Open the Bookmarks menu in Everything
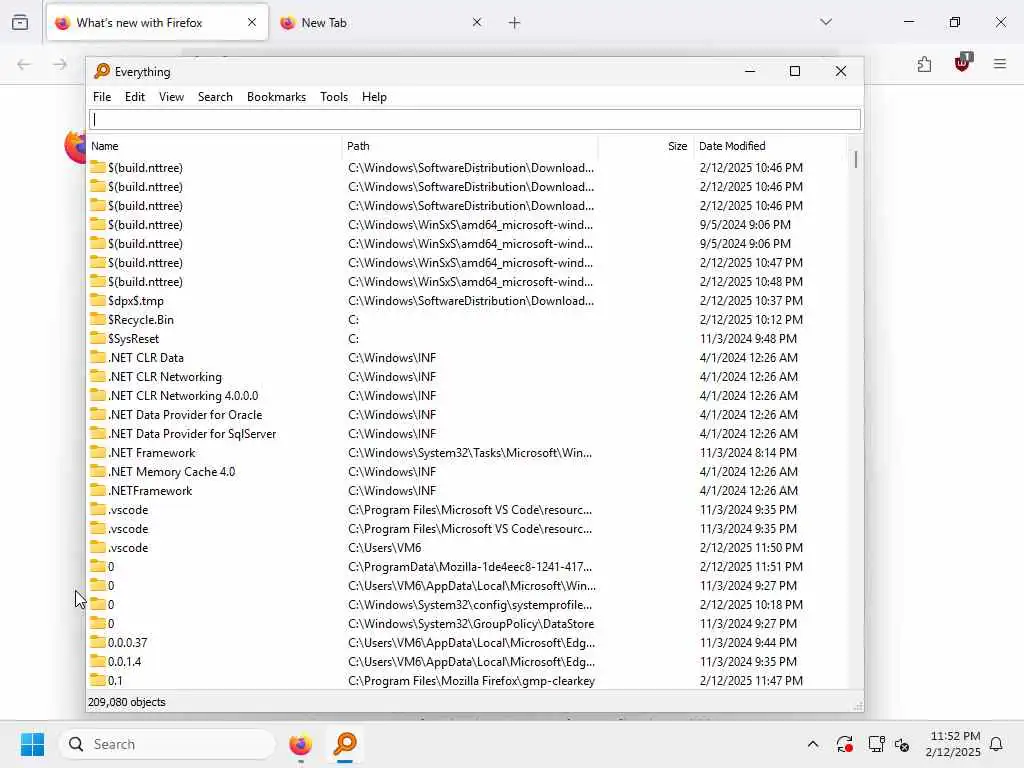Viewport: 1024px width, 768px height. pos(276,97)
